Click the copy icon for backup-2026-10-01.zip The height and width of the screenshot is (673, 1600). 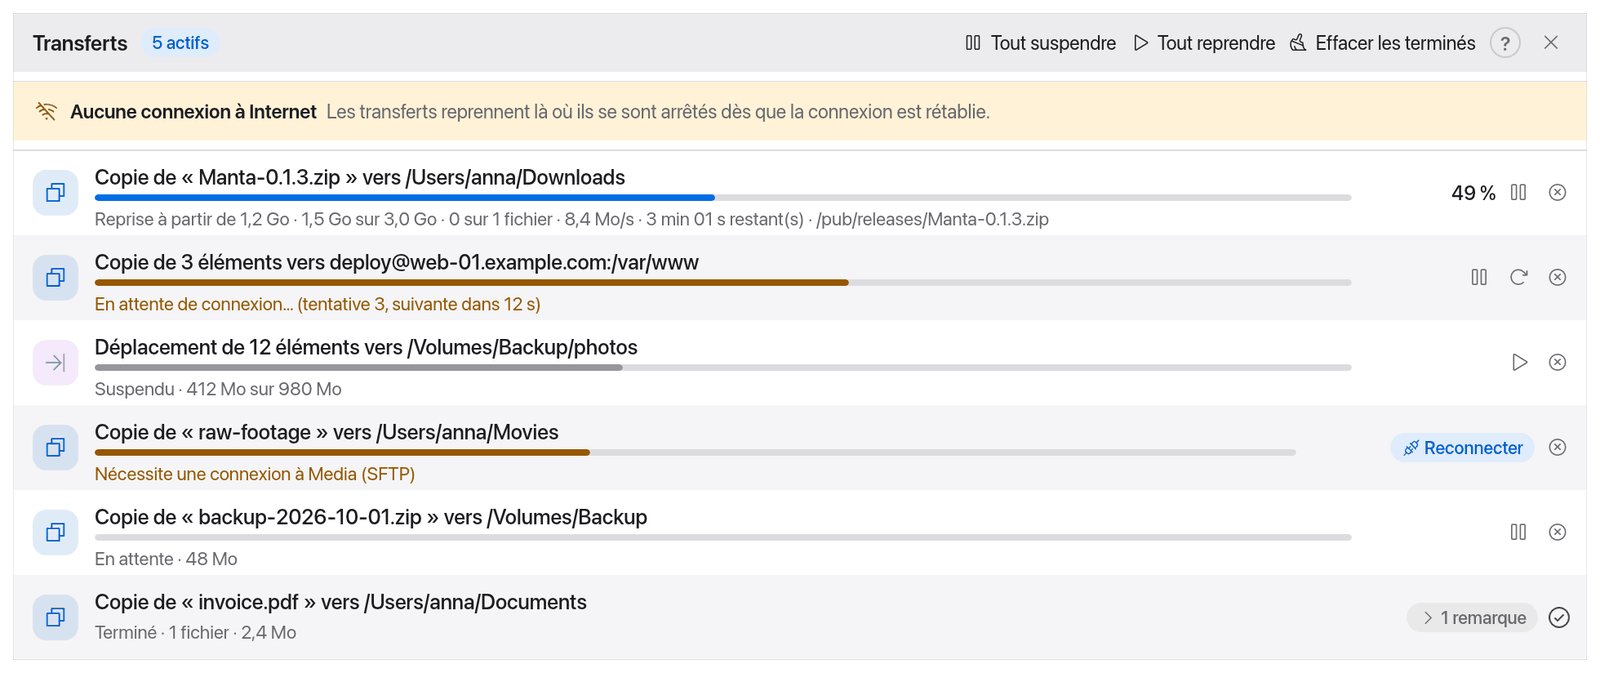coord(56,533)
